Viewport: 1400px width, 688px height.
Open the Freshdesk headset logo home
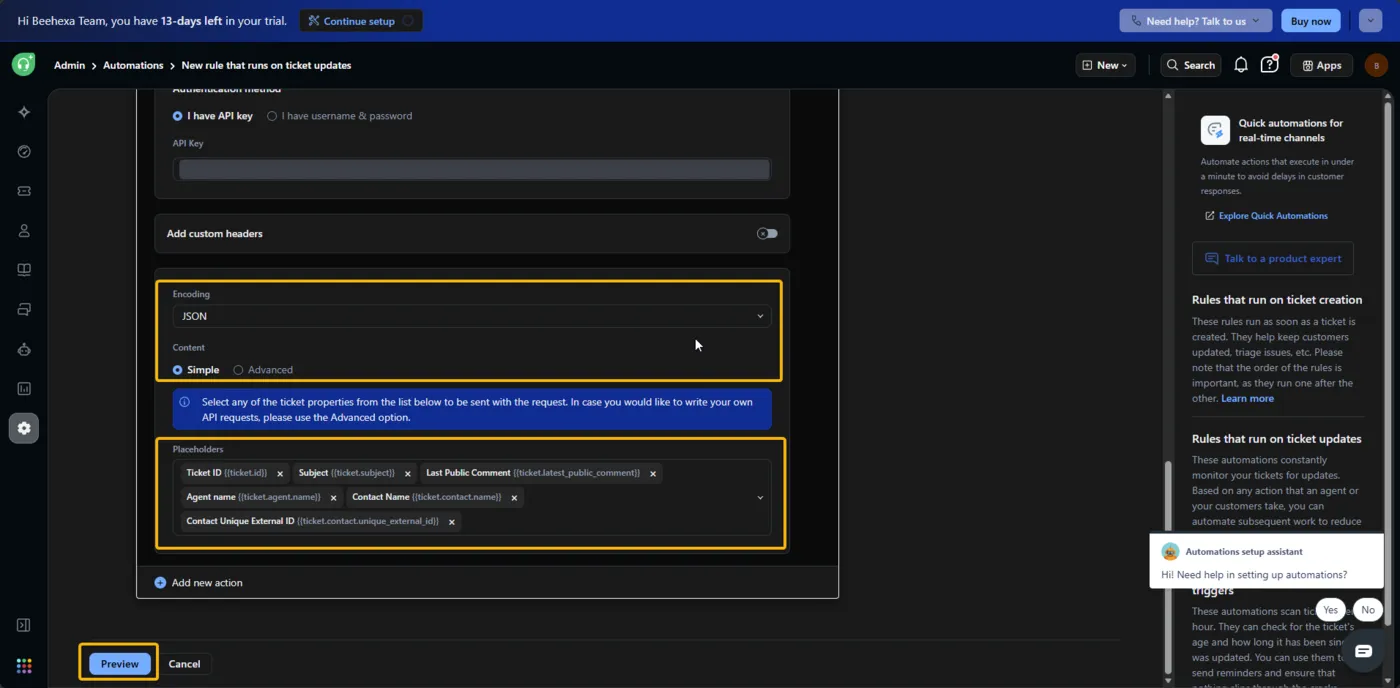[x=23, y=64]
